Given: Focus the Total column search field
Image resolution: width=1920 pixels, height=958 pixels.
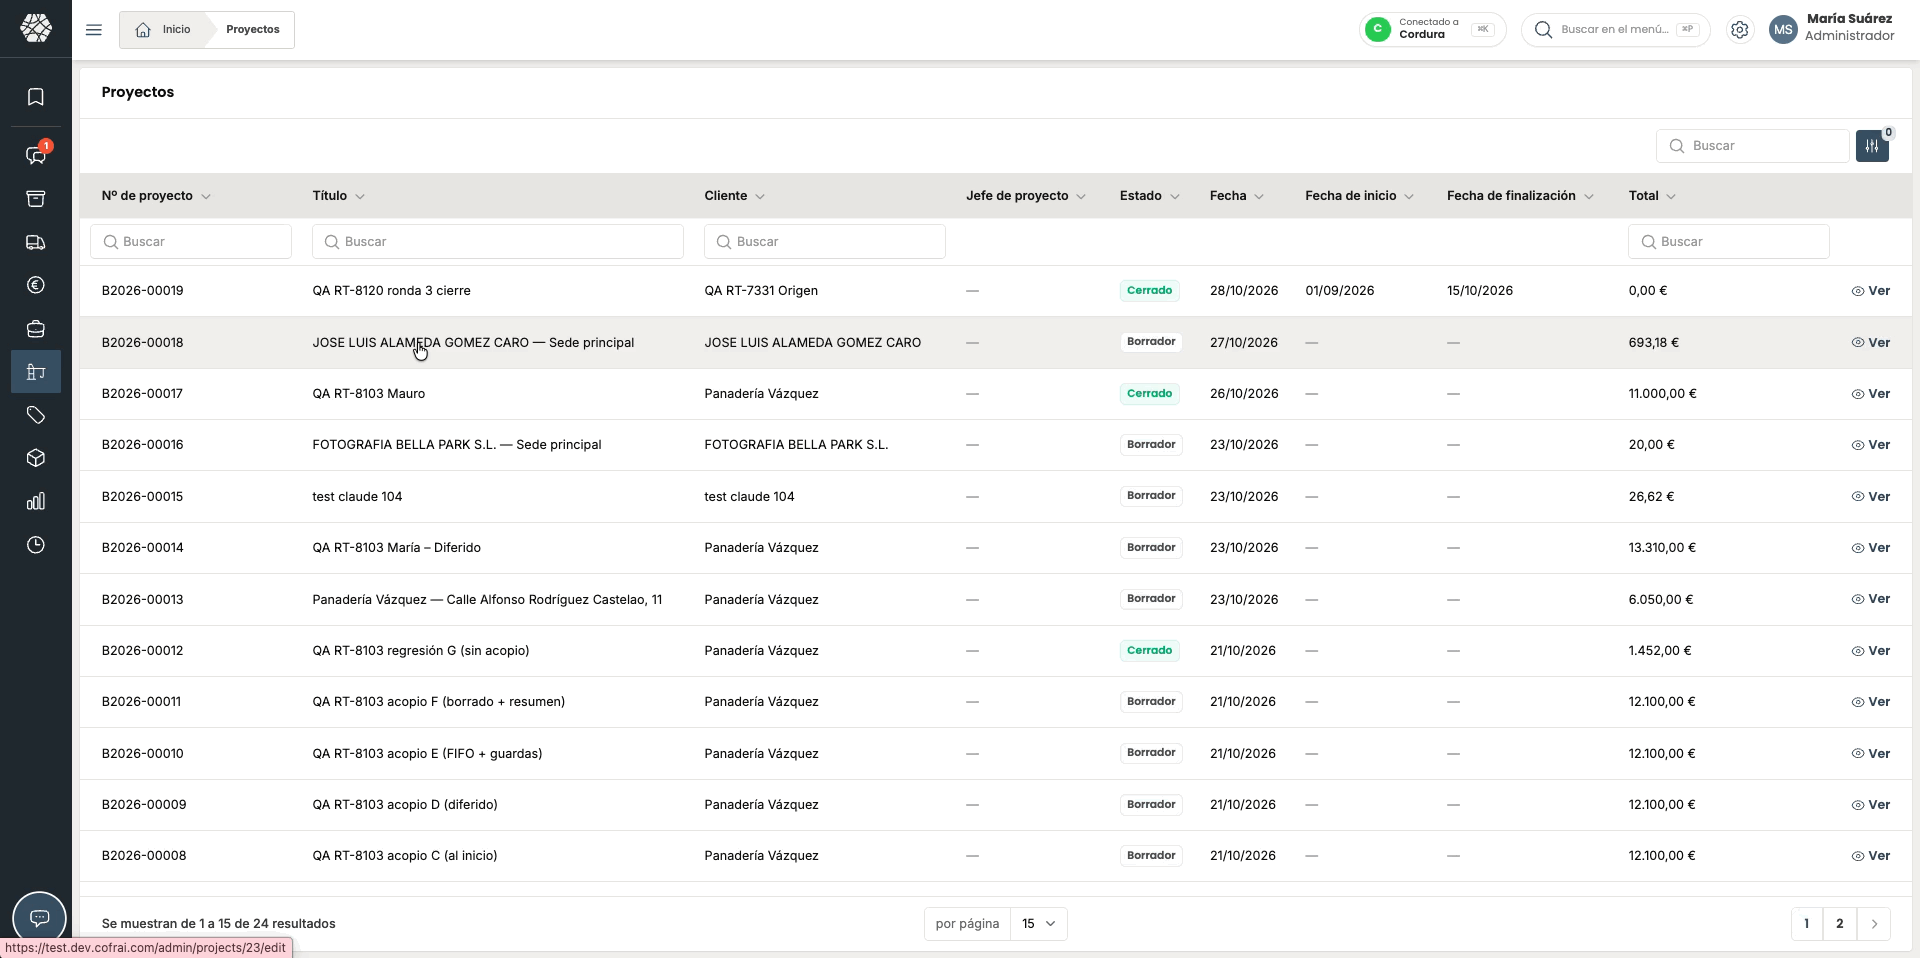Looking at the screenshot, I should tap(1729, 242).
